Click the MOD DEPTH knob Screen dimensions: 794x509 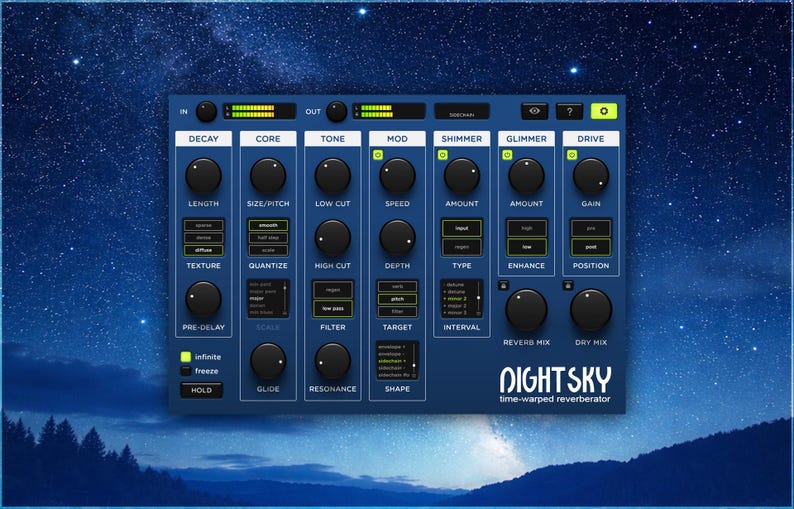pyautogui.click(x=398, y=238)
